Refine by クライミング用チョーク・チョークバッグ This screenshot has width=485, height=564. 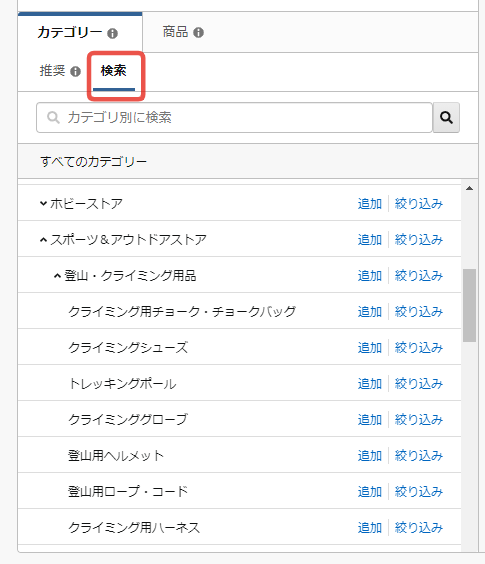[419, 312]
